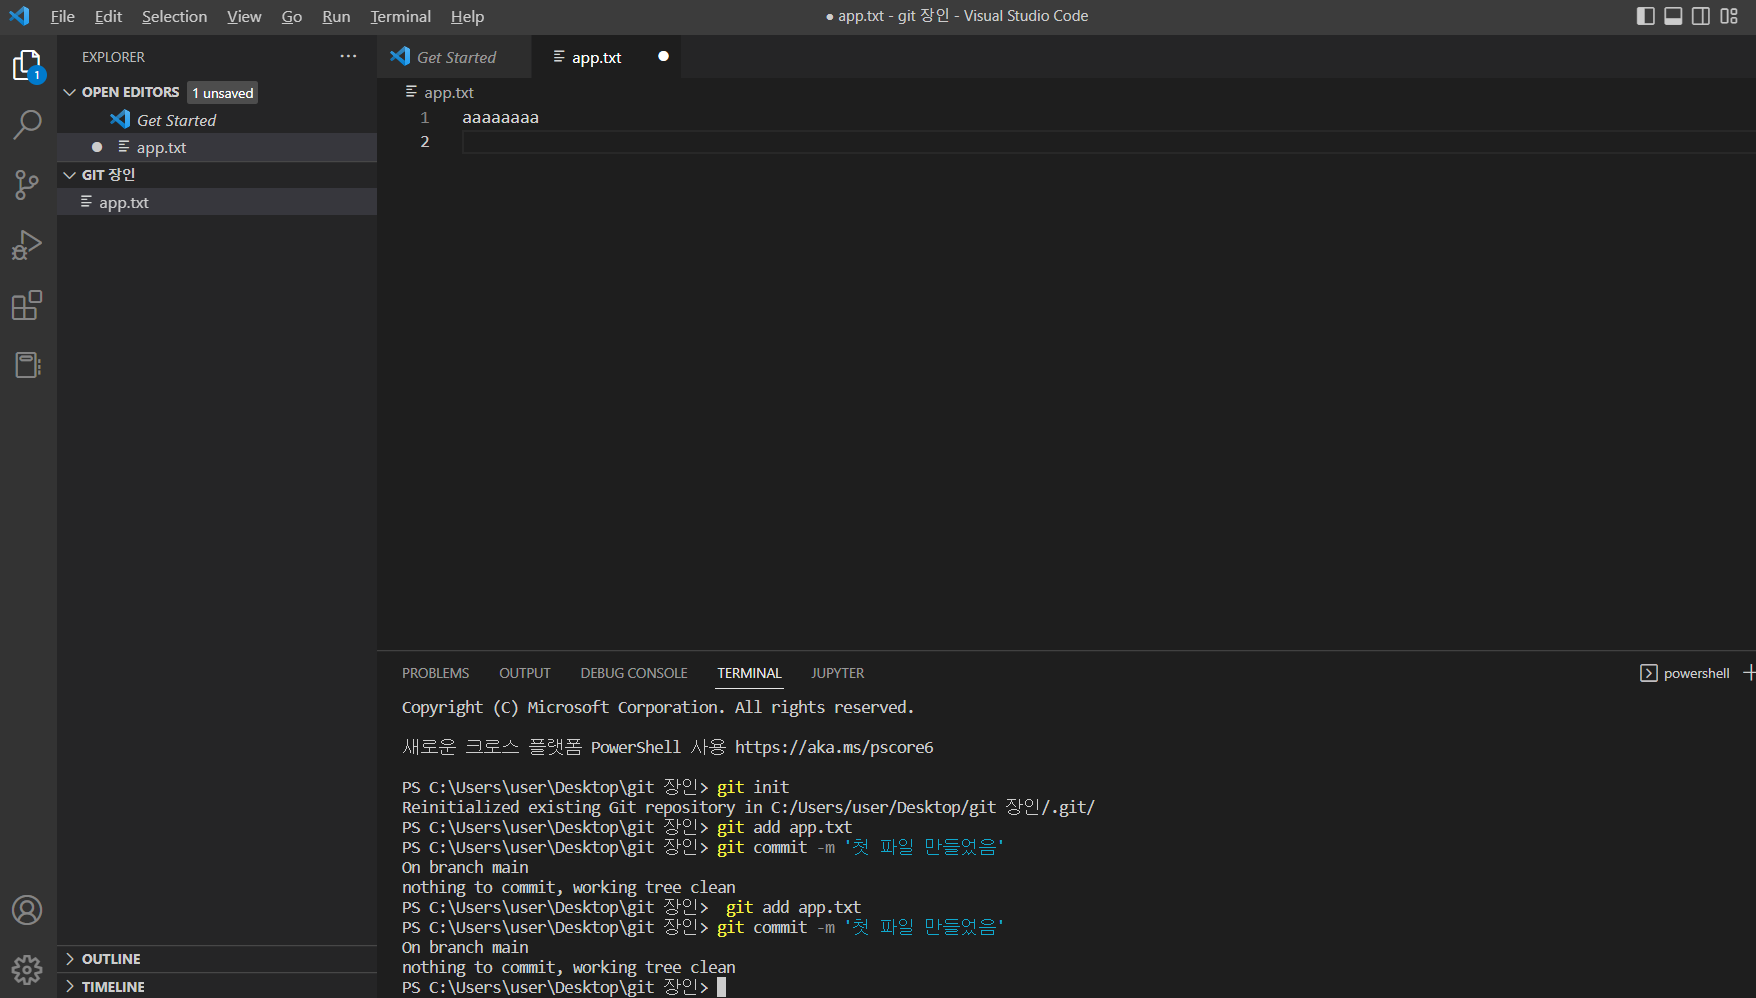Open the Run menu
This screenshot has height=998, width=1756.
[336, 16]
